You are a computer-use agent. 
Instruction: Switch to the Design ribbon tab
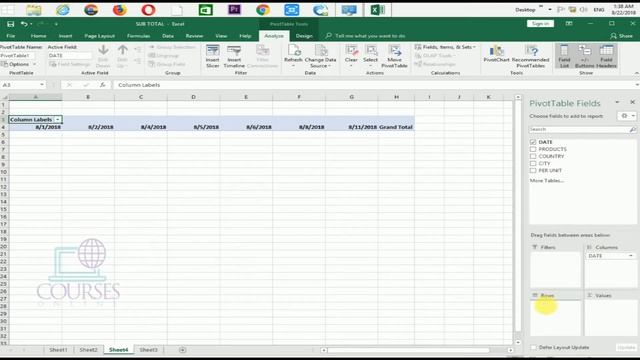tap(304, 36)
